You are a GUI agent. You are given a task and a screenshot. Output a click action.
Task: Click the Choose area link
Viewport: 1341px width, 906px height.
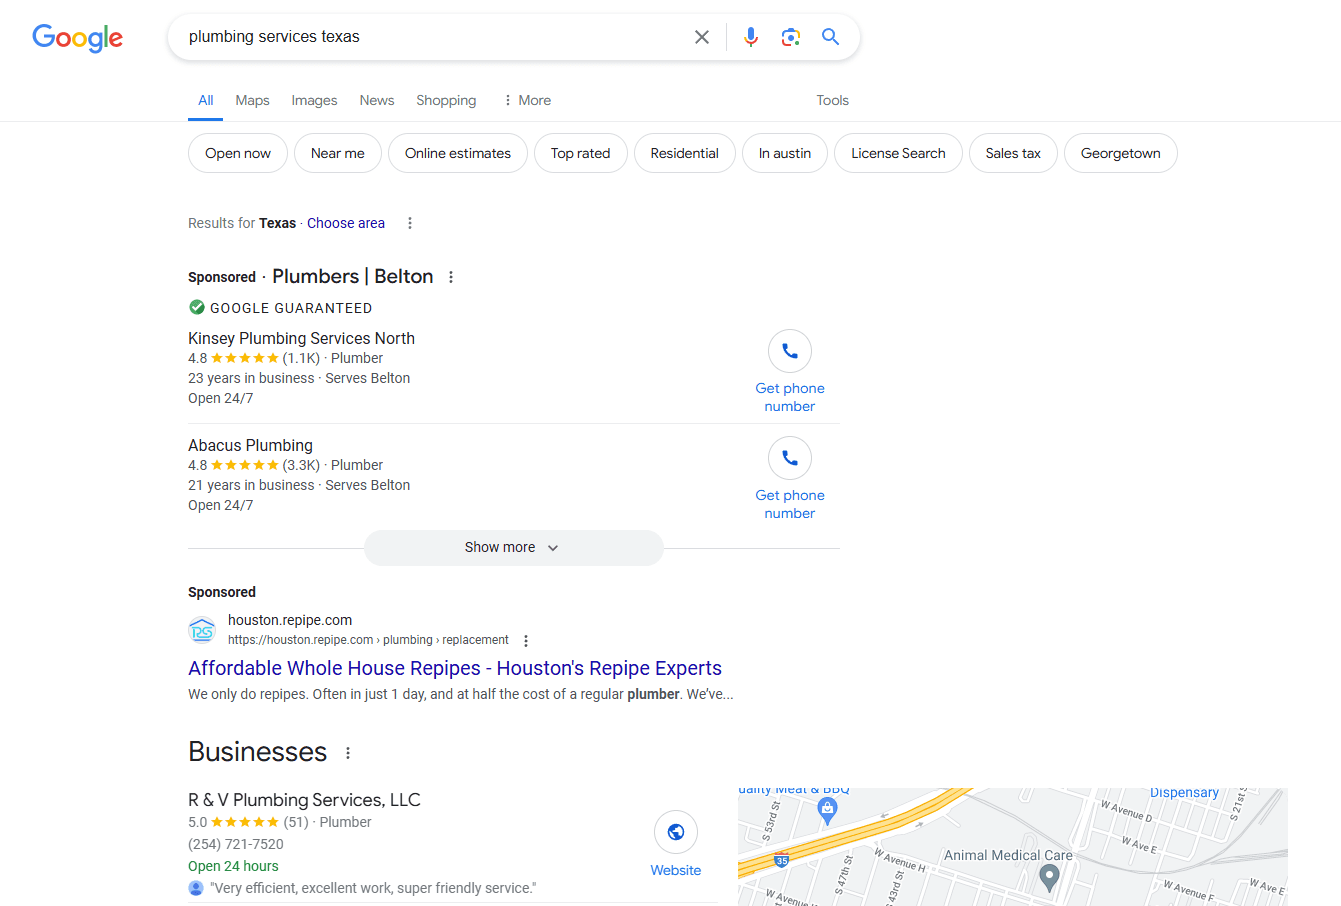[346, 223]
